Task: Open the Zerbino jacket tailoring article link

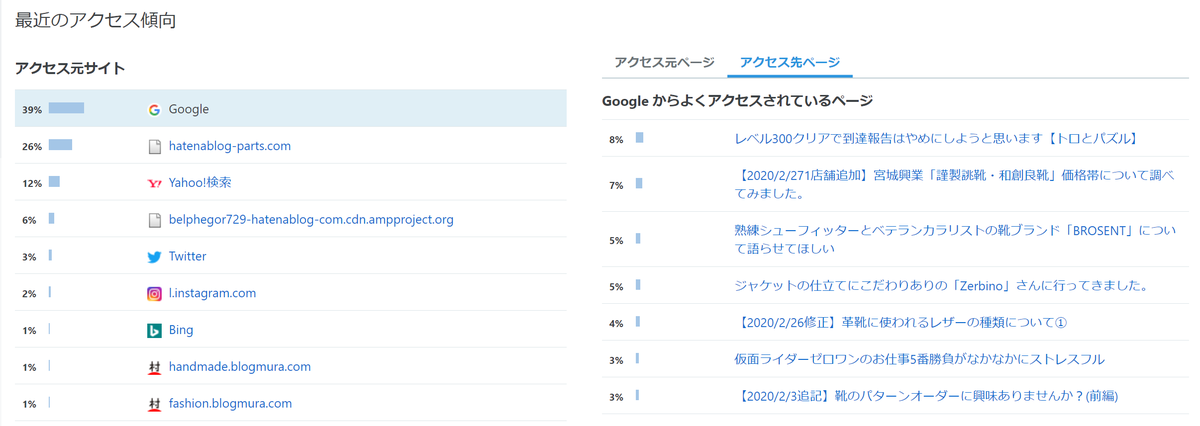Action: point(942,286)
